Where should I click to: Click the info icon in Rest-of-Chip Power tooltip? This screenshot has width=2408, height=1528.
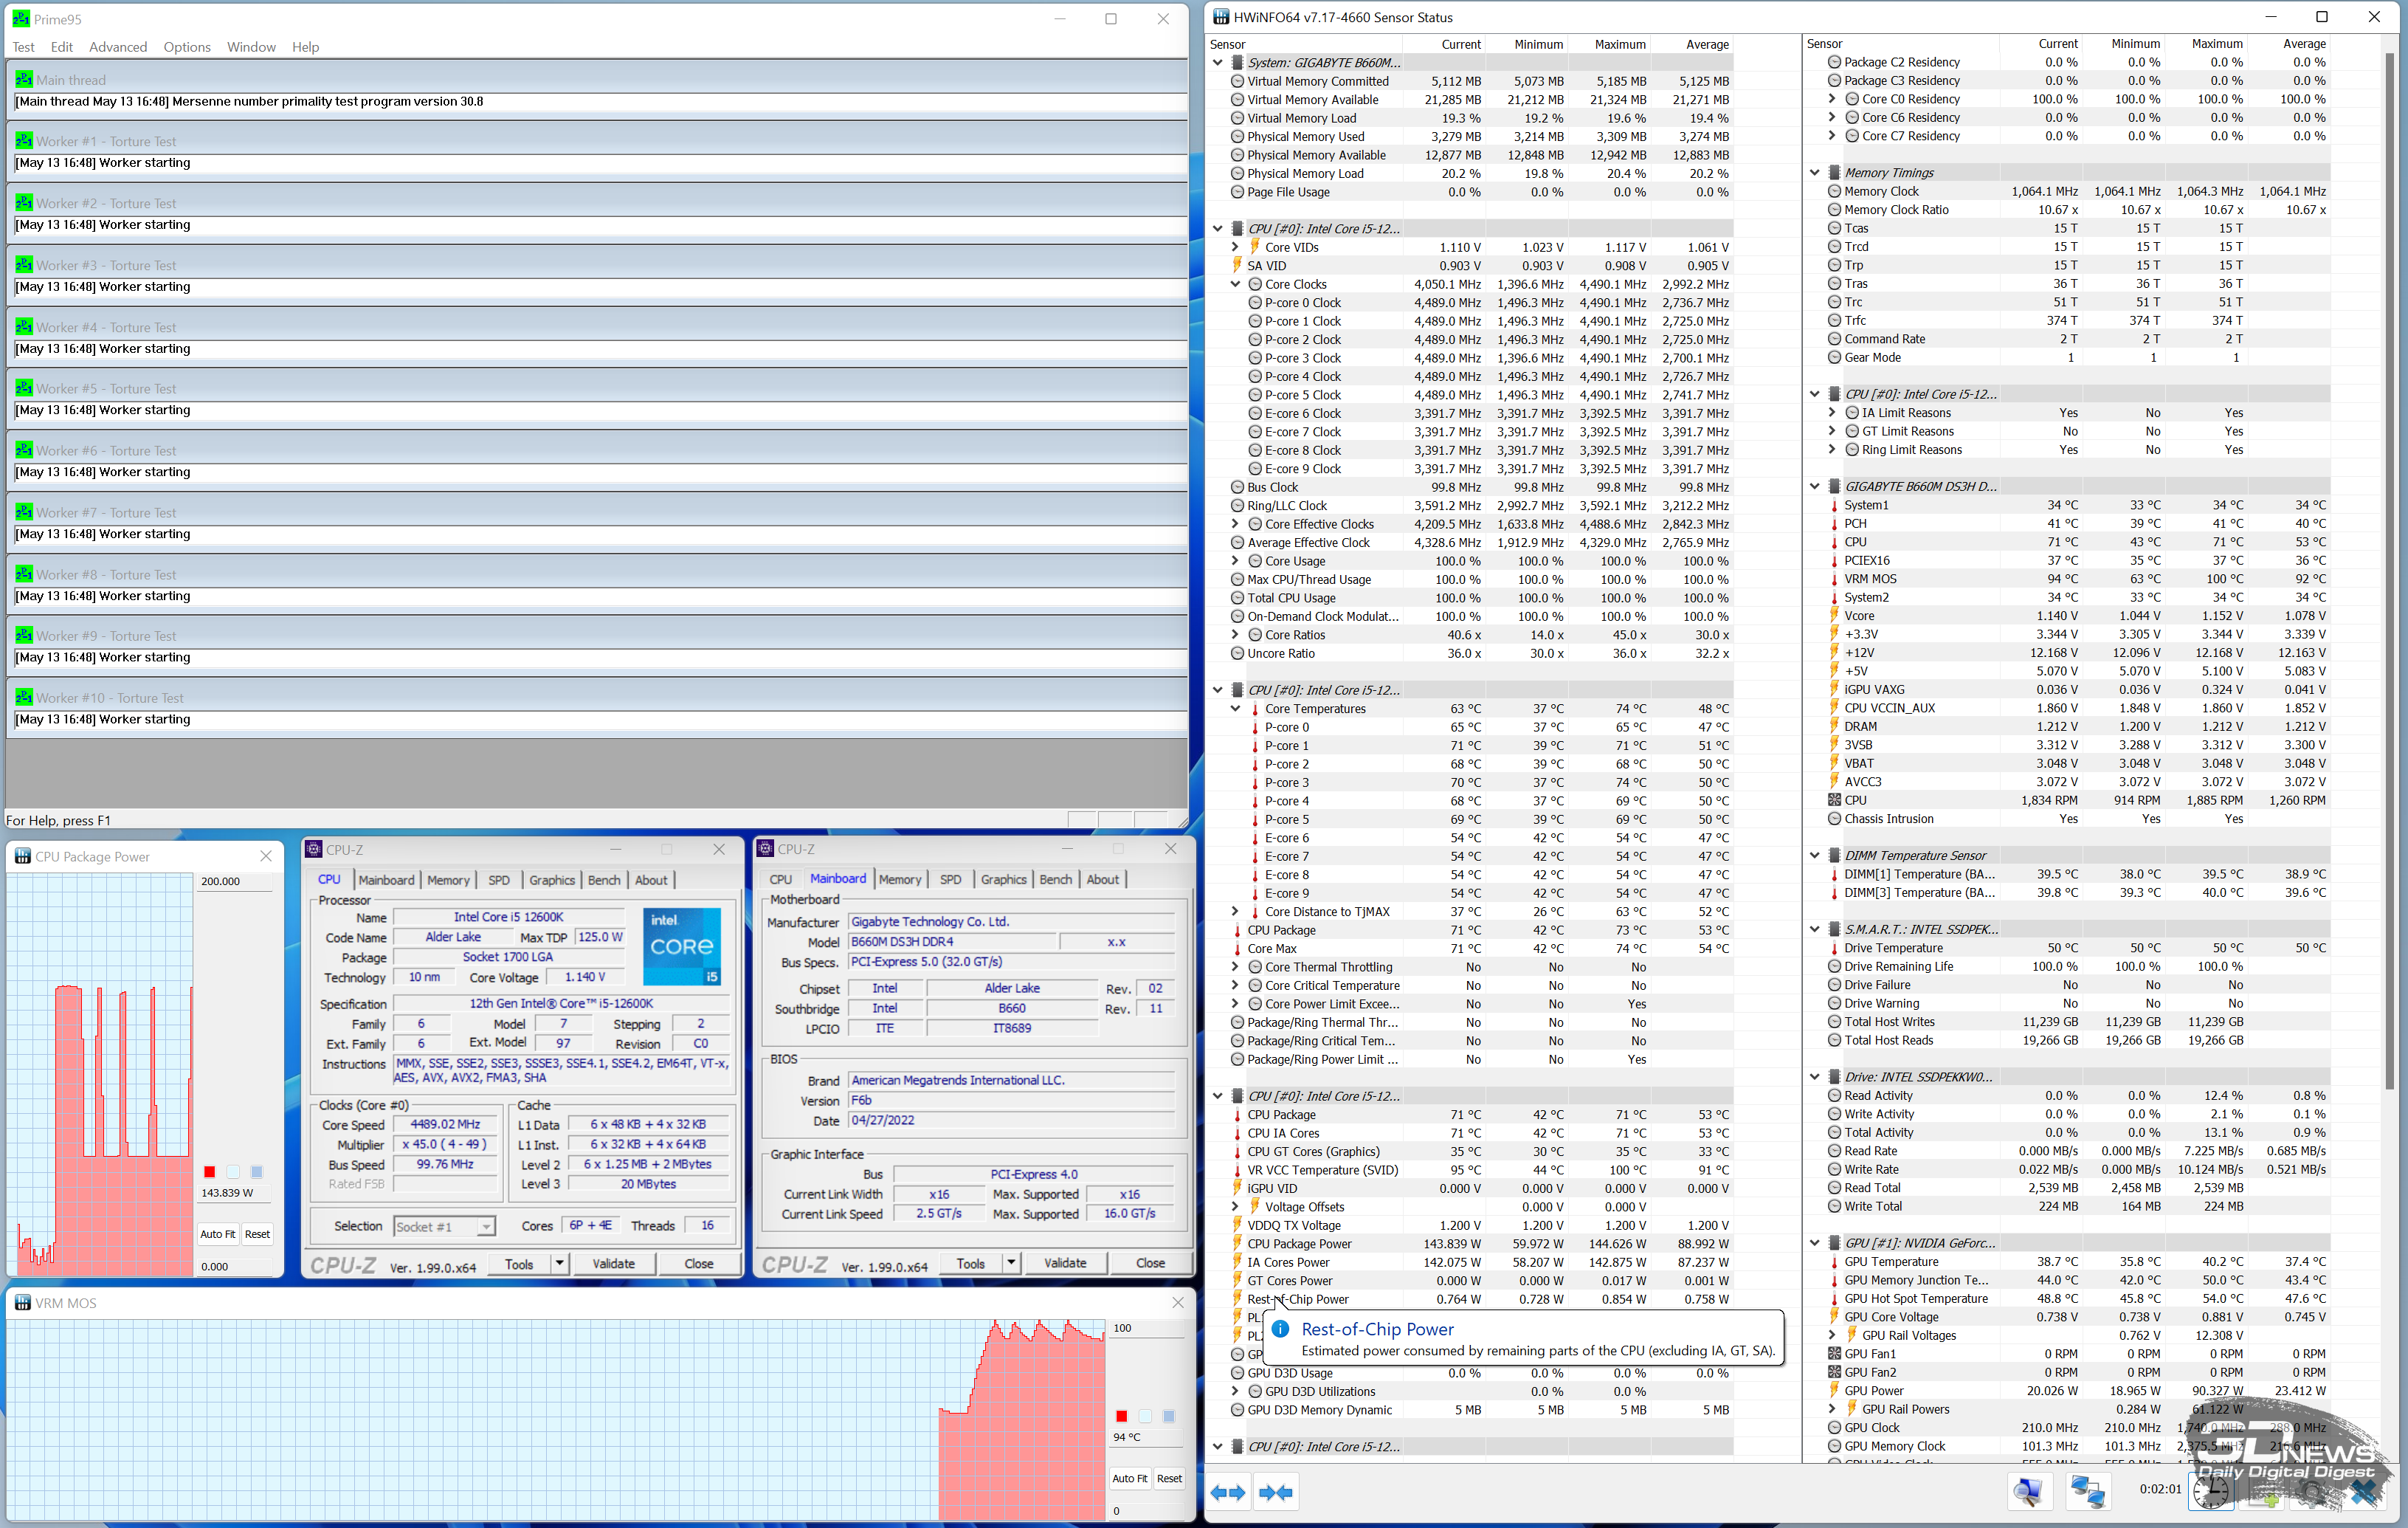coord(1281,1329)
